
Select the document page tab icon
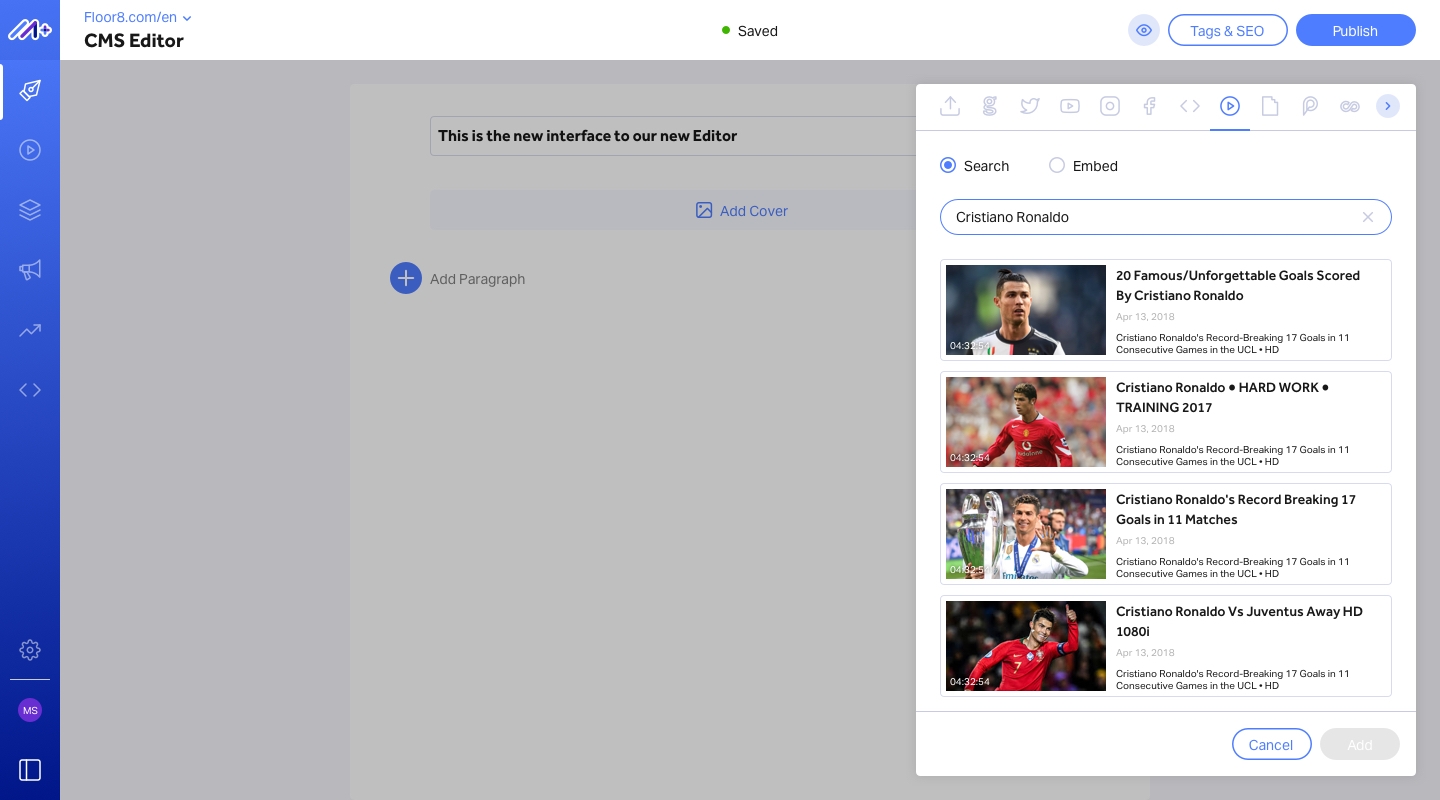(1270, 106)
